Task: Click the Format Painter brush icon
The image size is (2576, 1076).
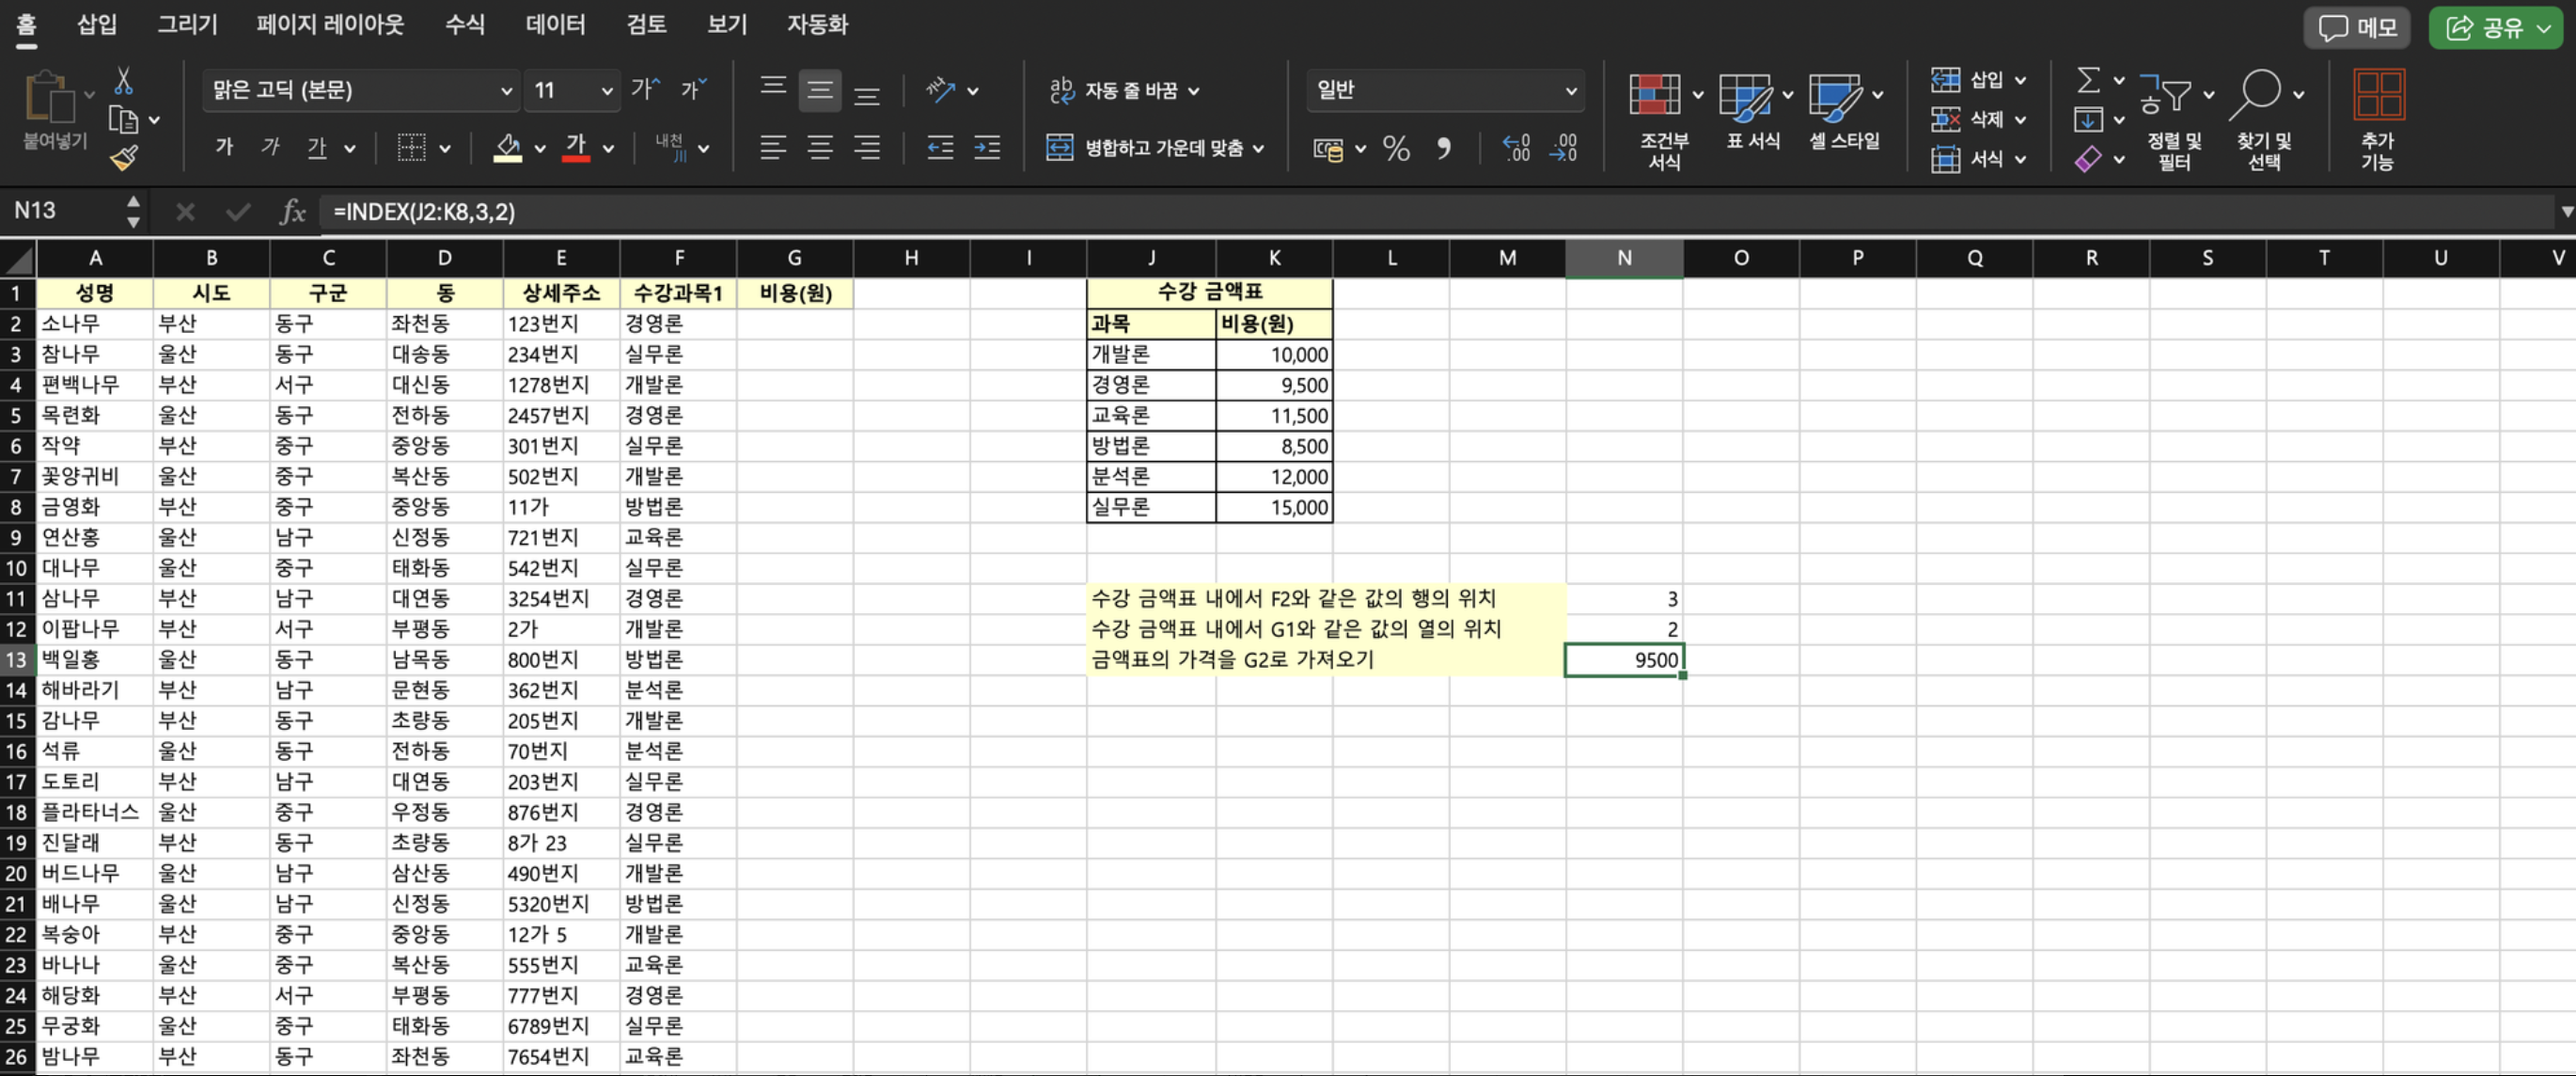Action: 124,157
